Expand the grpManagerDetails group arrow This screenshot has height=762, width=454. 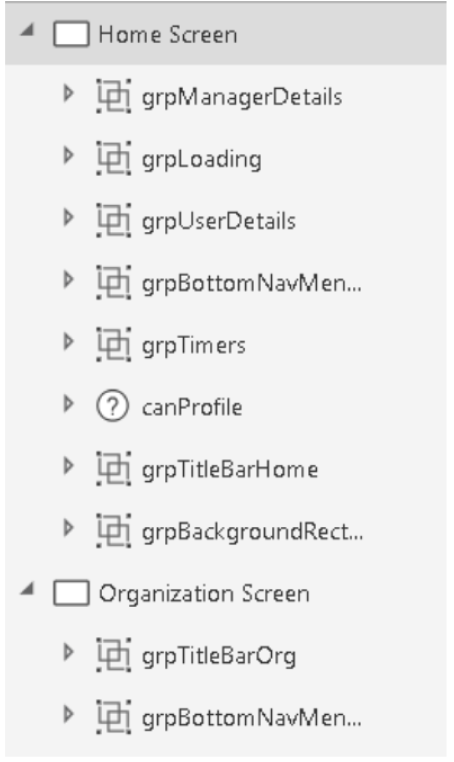pyautogui.click(x=69, y=93)
